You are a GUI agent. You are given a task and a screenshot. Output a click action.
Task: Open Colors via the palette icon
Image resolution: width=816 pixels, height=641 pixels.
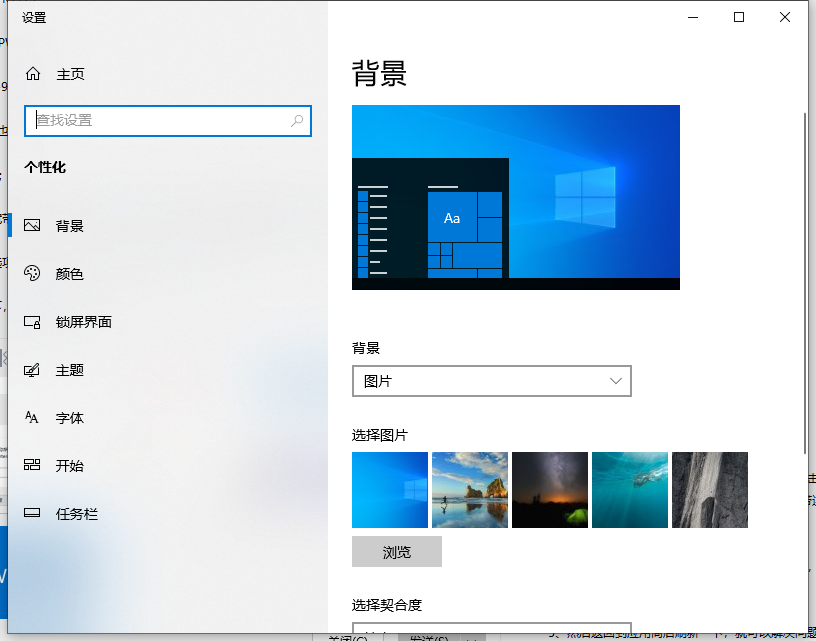[x=32, y=274]
